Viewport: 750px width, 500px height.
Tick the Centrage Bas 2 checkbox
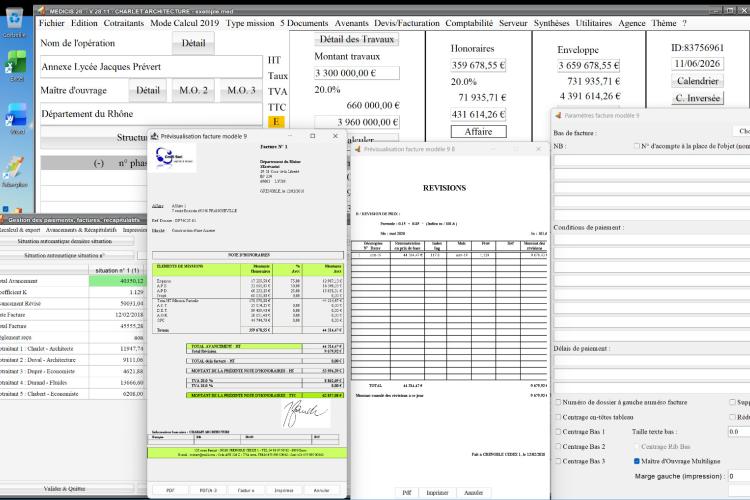pyautogui.click(x=558, y=446)
